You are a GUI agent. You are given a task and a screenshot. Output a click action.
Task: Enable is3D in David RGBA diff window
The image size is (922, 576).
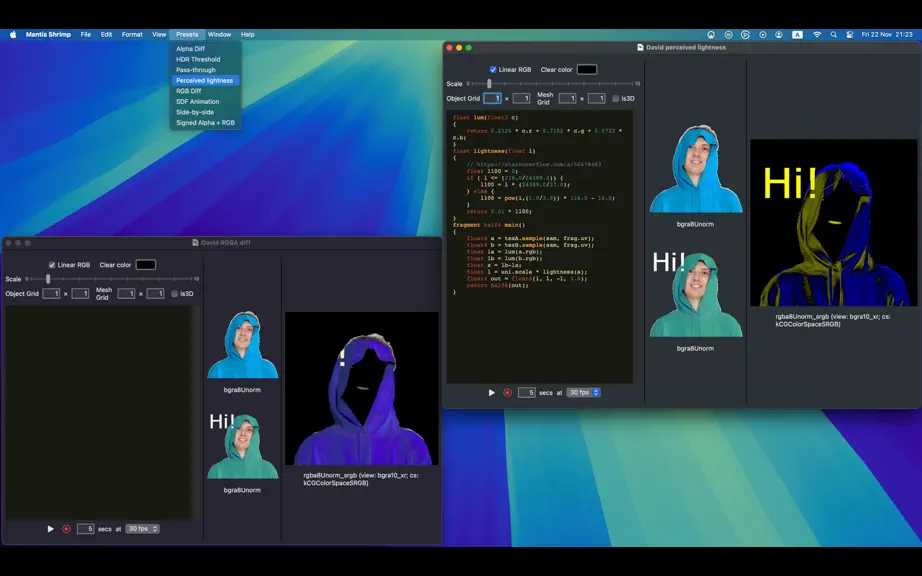click(175, 294)
